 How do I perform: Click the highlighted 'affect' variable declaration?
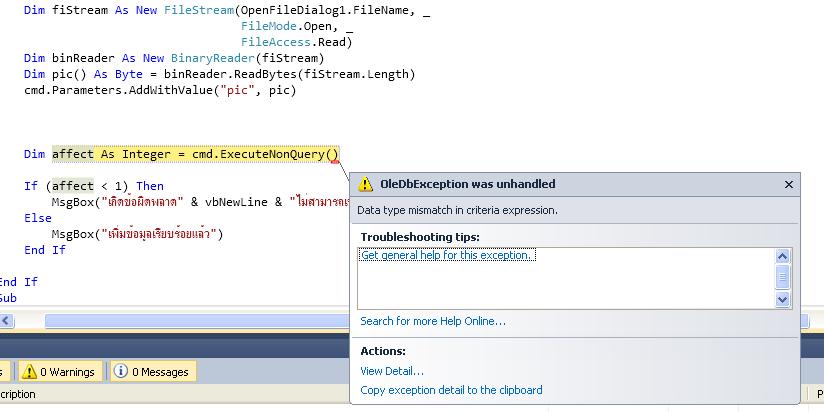pos(72,154)
